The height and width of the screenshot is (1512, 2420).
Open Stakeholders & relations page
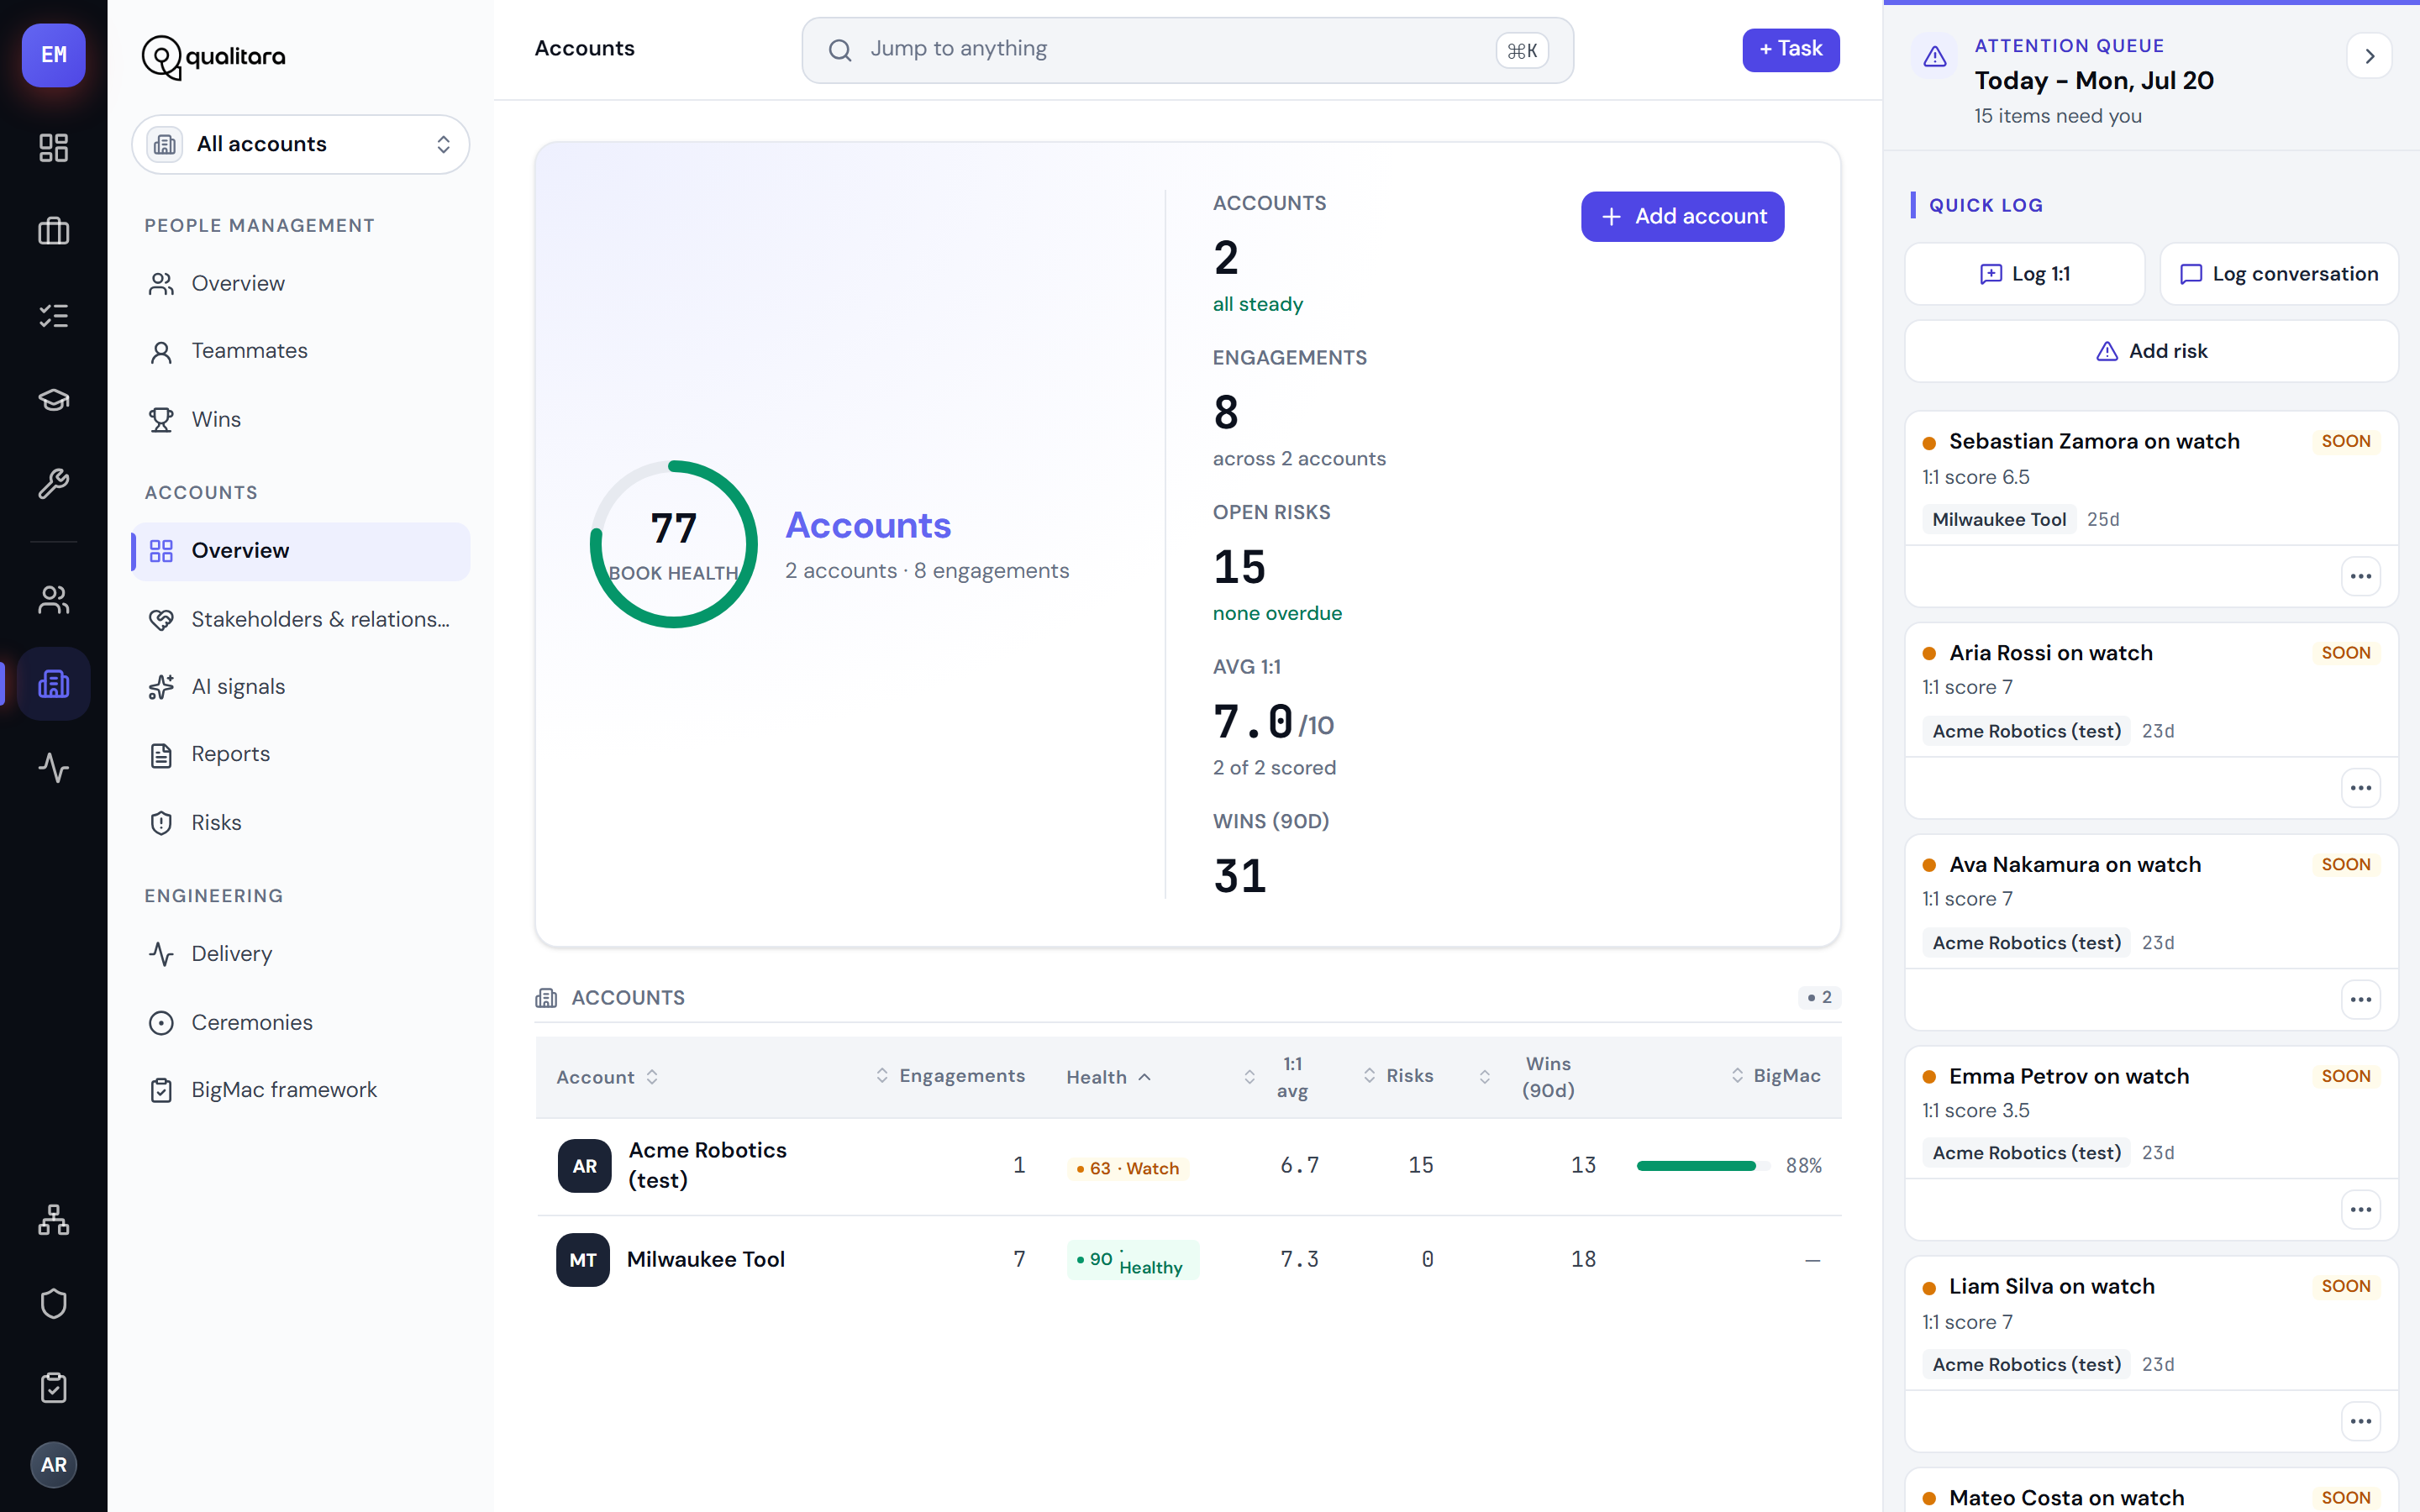[301, 620]
